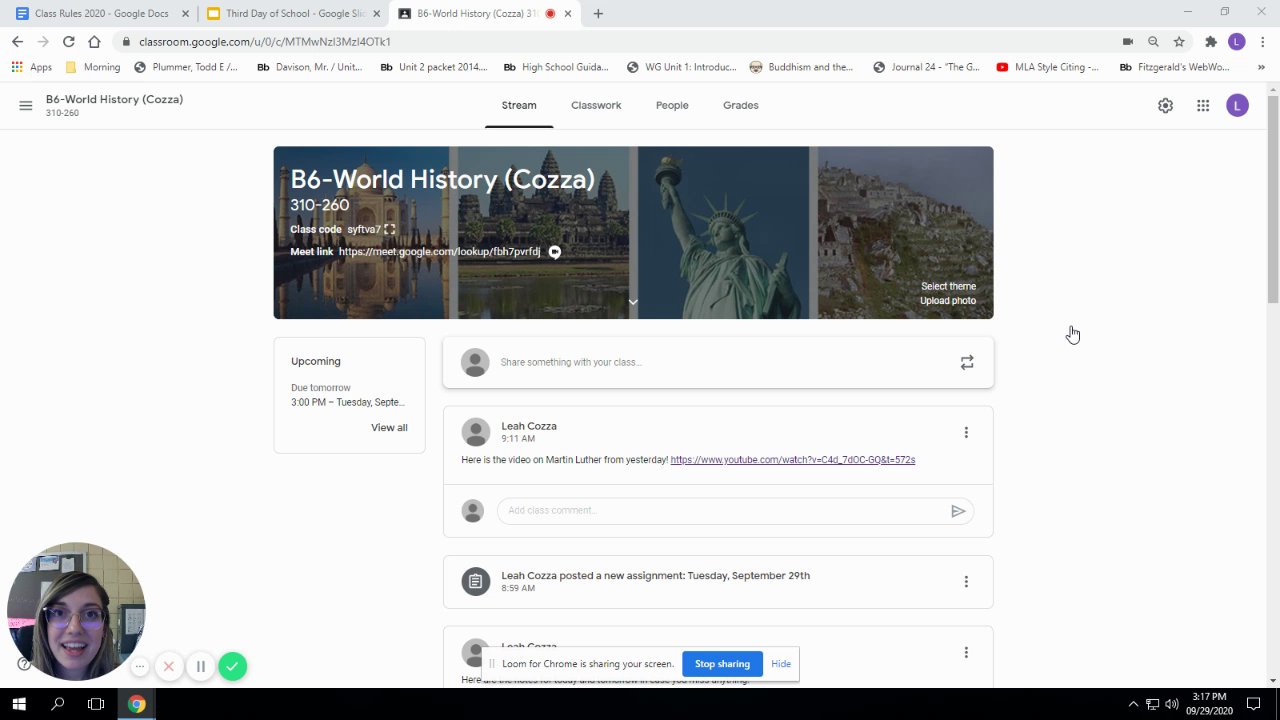Viewport: 1280px width, 720px height.
Task: Click the page vertical scrollbar
Action: point(1273,200)
